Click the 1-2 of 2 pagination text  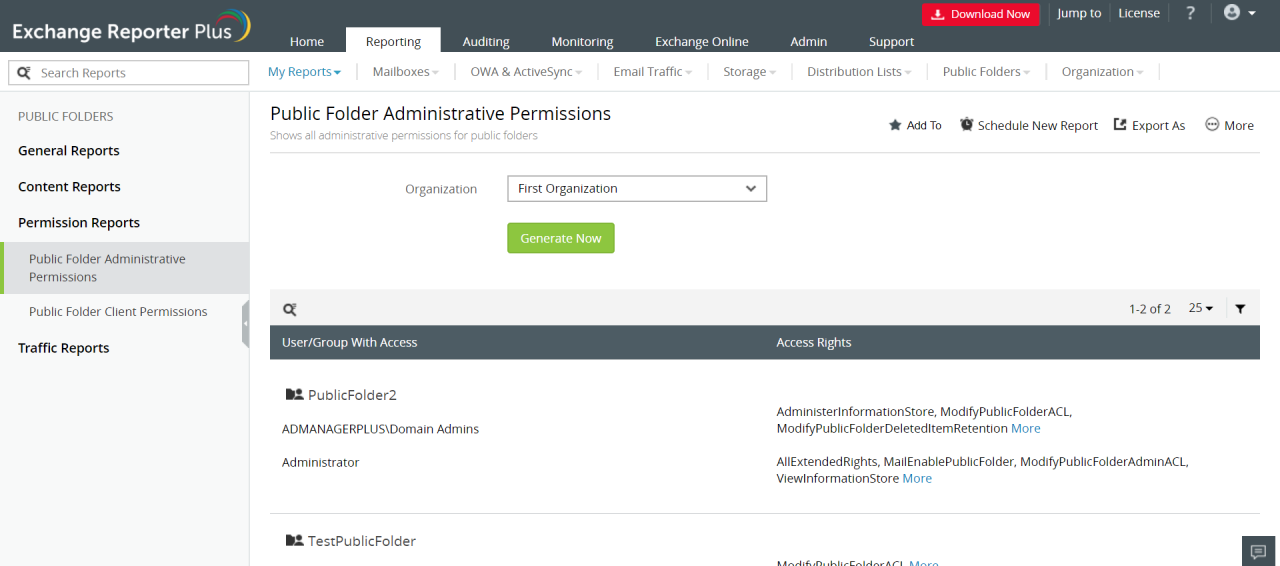pos(1150,309)
